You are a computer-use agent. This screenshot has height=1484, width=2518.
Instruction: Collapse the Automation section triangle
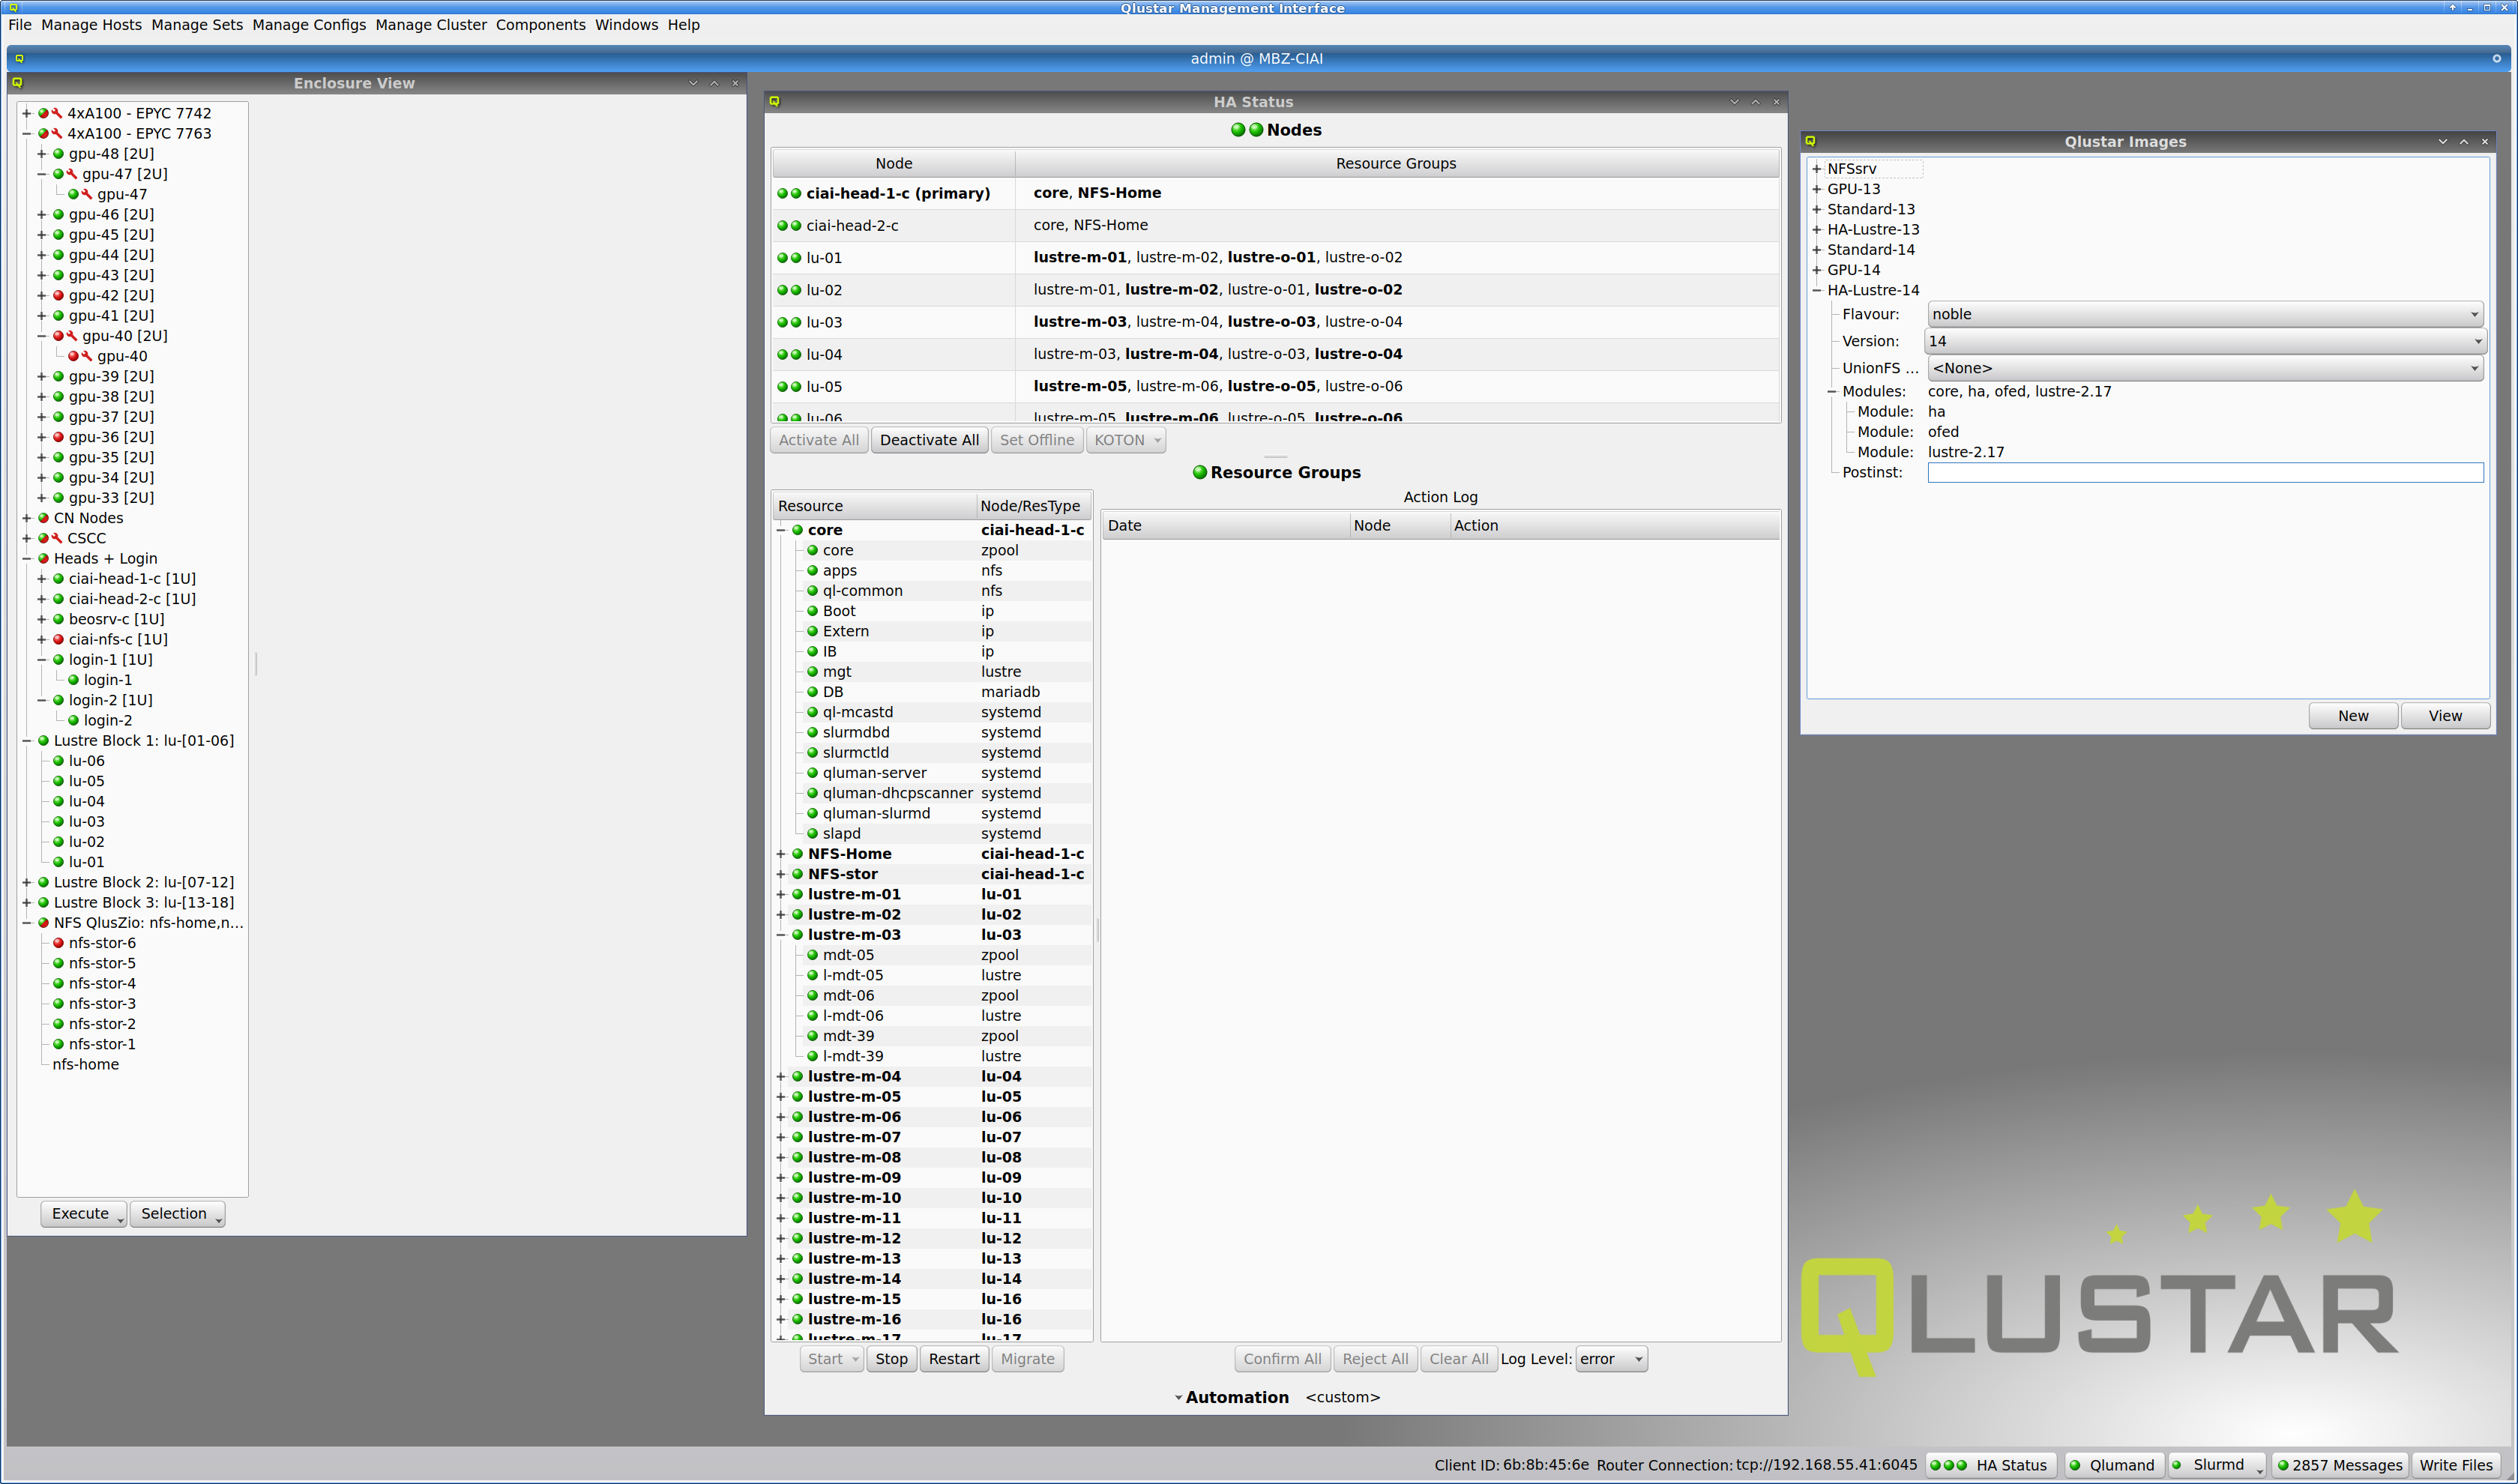pos(1178,1398)
